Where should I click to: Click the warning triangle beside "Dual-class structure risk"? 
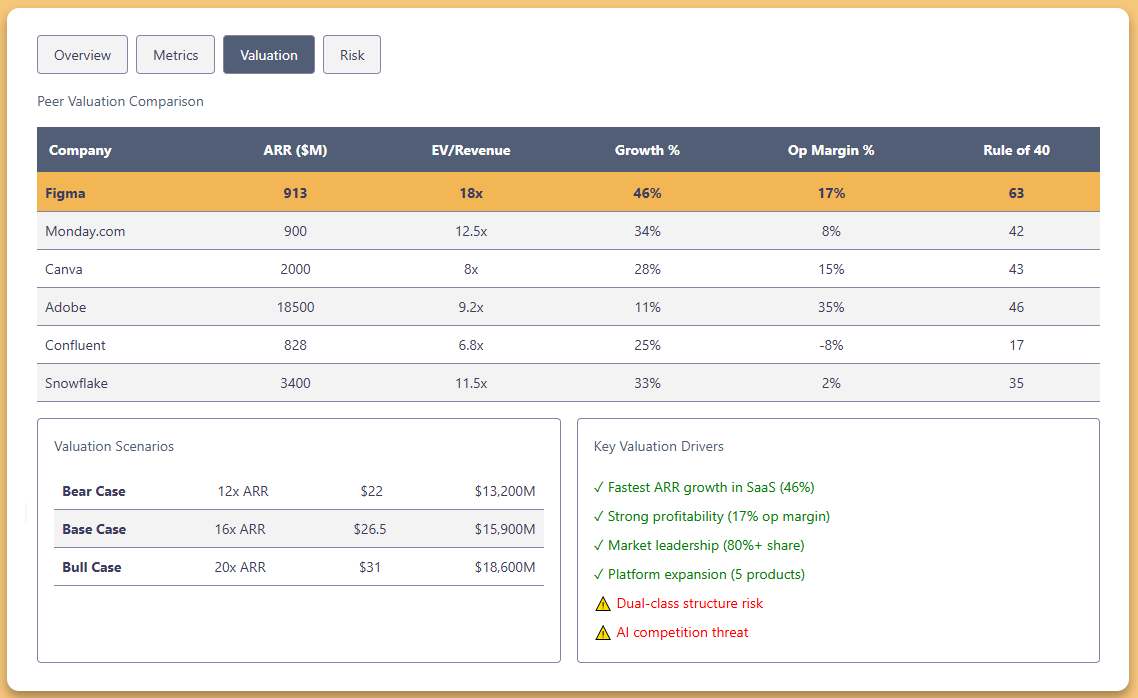tap(602, 603)
